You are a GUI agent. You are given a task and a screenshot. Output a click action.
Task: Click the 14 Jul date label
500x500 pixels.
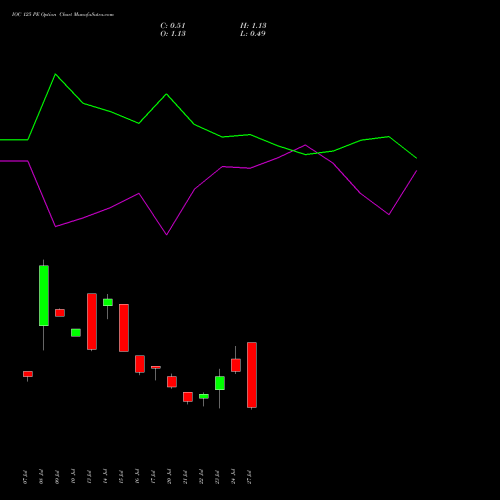[105, 477]
